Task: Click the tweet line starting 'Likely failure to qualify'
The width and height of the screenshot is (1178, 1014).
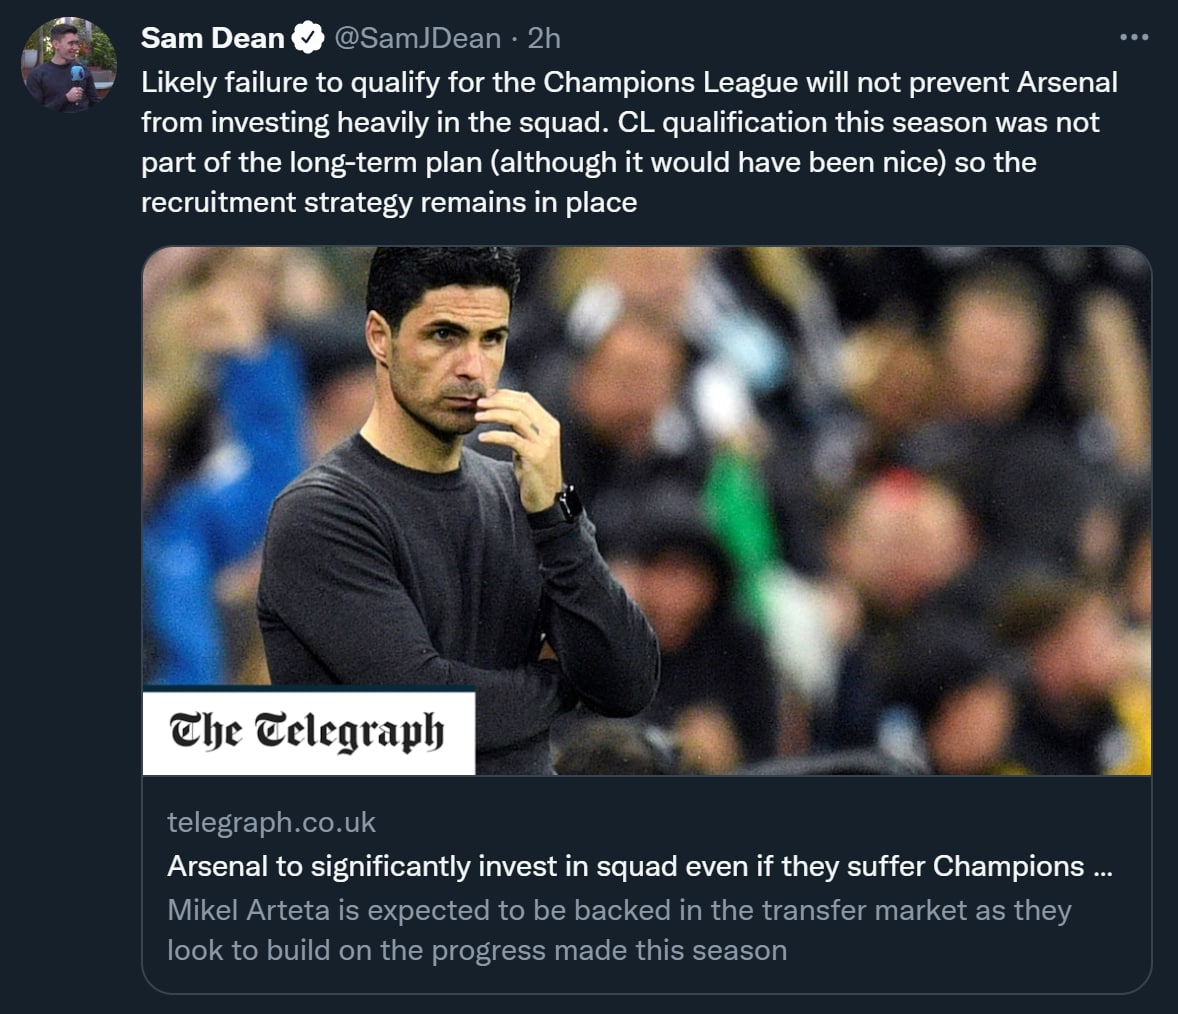Action: (629, 82)
